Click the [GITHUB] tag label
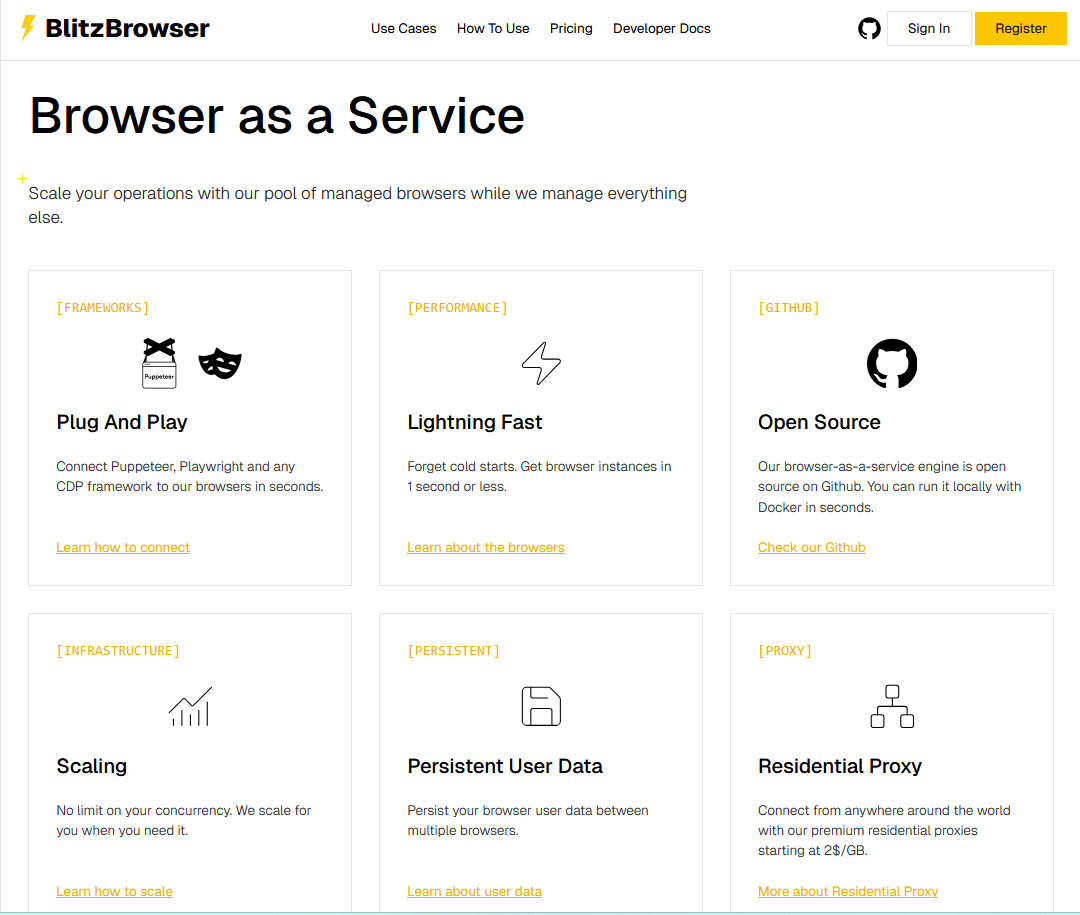1080x915 pixels. 789,307
